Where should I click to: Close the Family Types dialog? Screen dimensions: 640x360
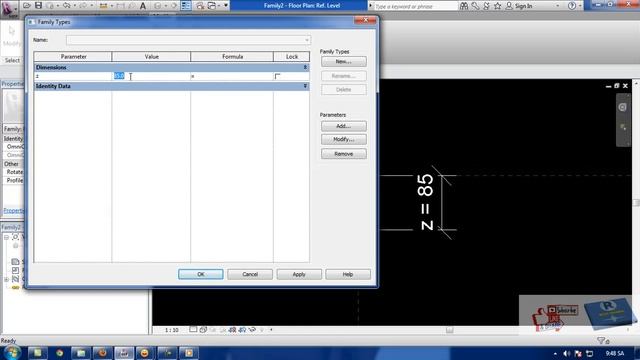click(365, 20)
